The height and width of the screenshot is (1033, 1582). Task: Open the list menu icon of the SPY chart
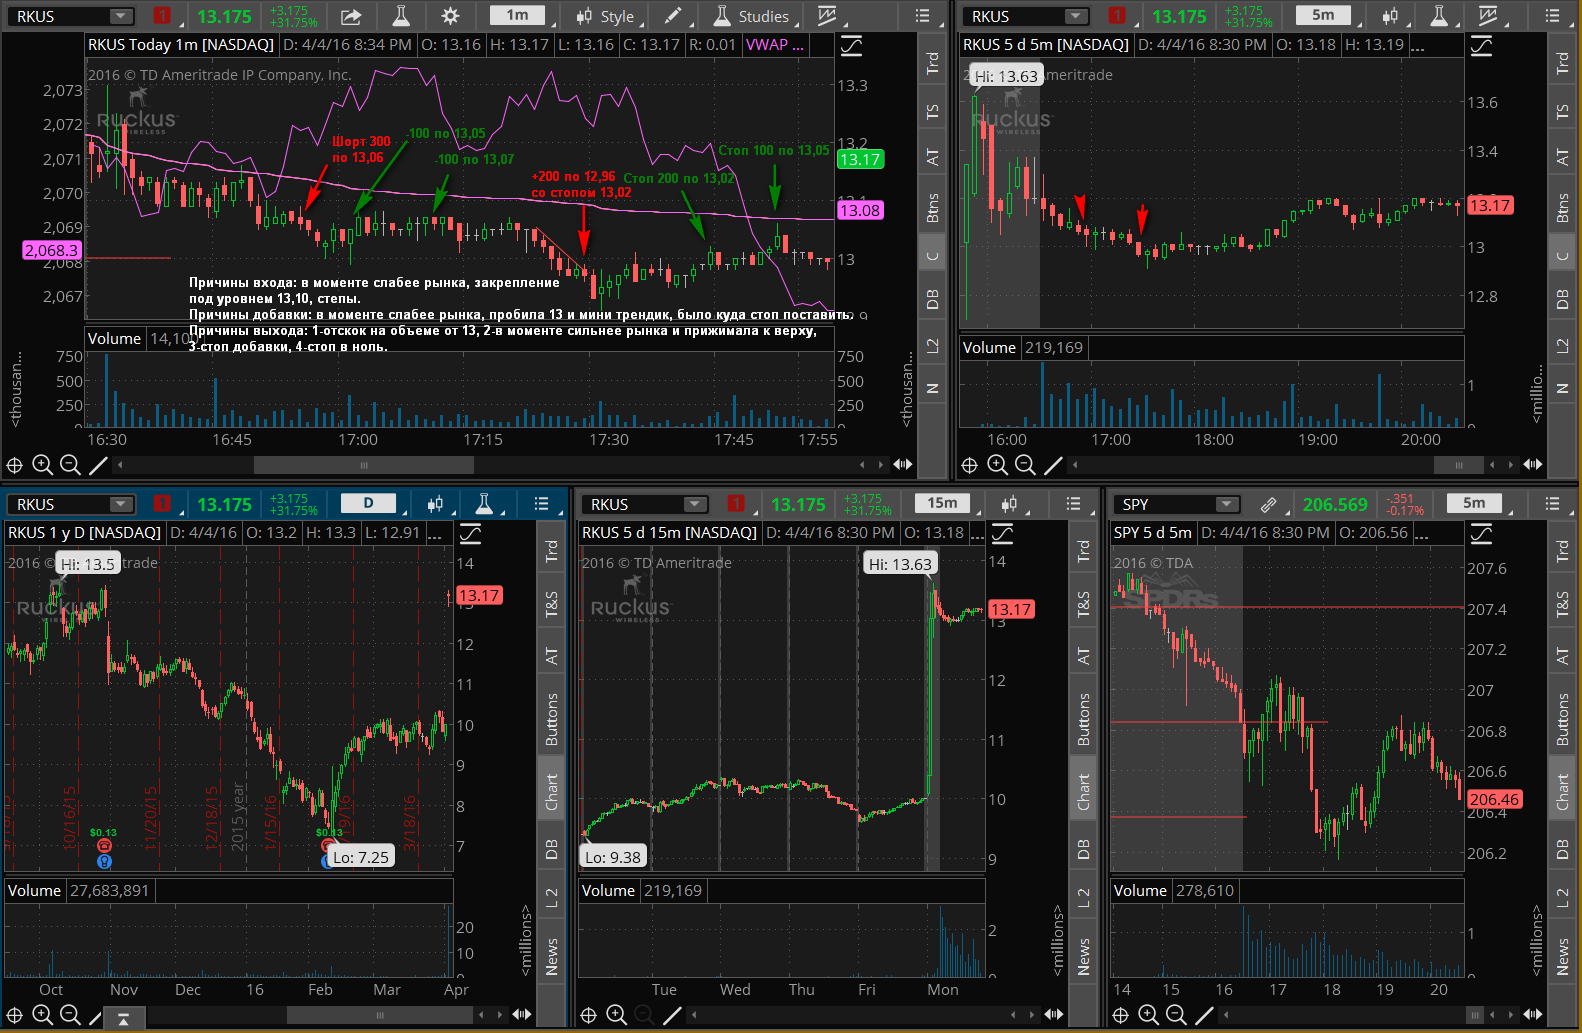click(1552, 504)
